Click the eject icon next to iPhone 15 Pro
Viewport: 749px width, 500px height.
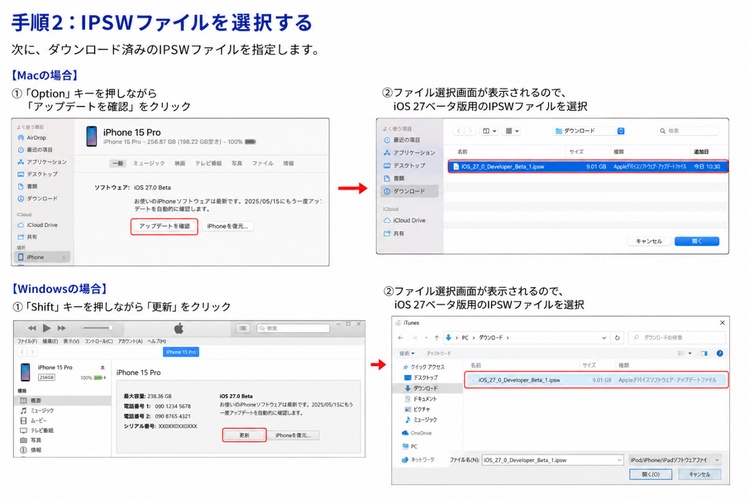103,367
